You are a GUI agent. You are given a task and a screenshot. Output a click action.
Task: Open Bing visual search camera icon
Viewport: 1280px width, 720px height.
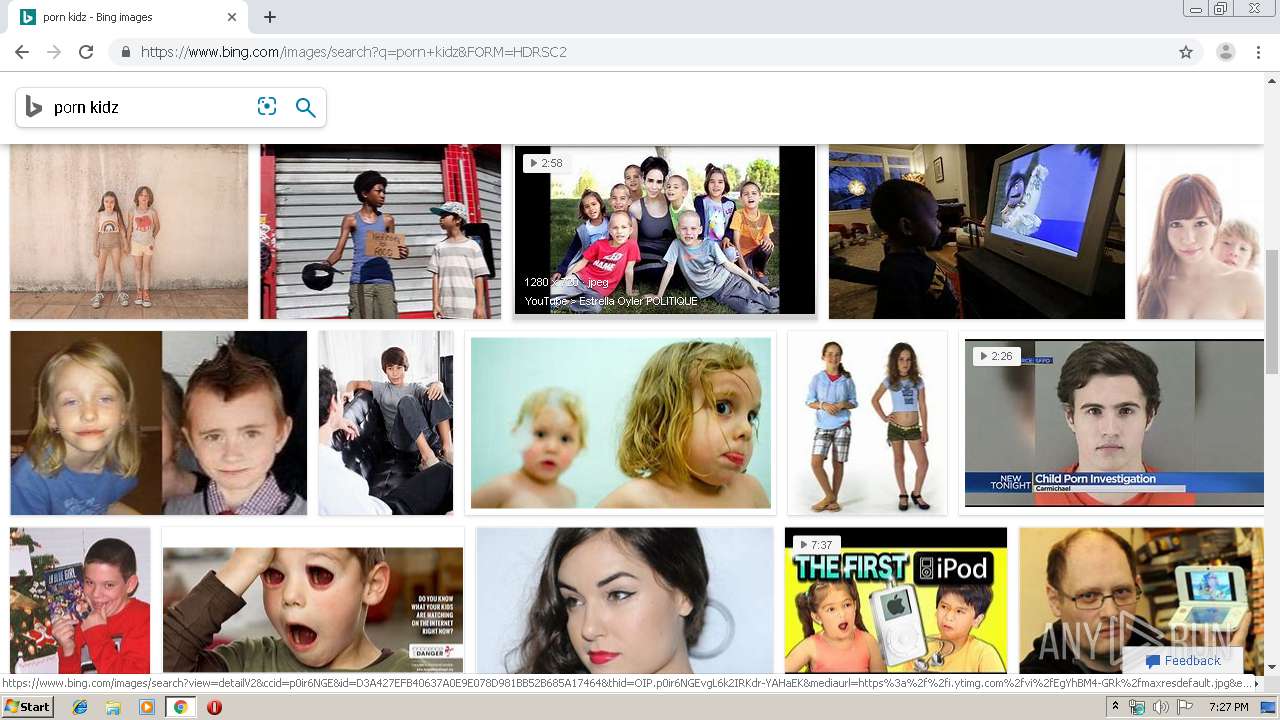(x=267, y=107)
